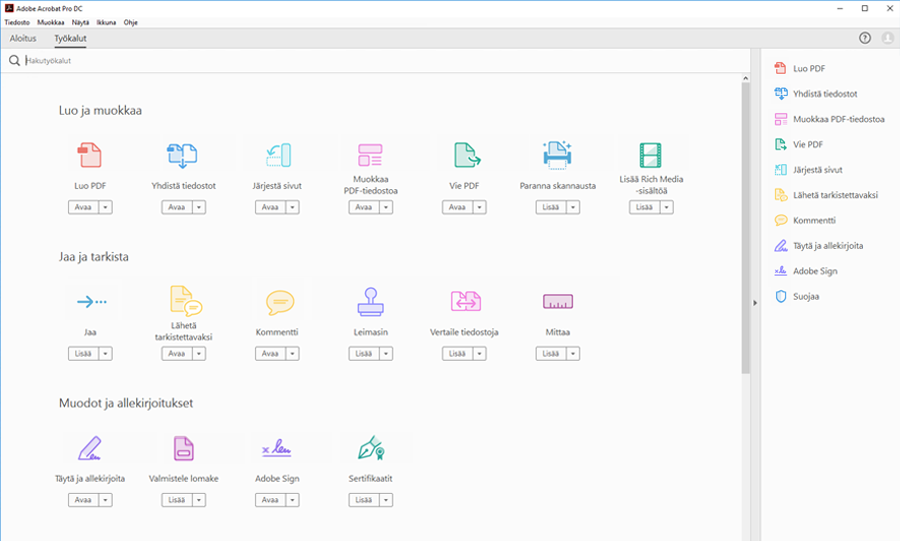Click Avaa button under Vie PDF
The image size is (900, 541).
(457, 207)
